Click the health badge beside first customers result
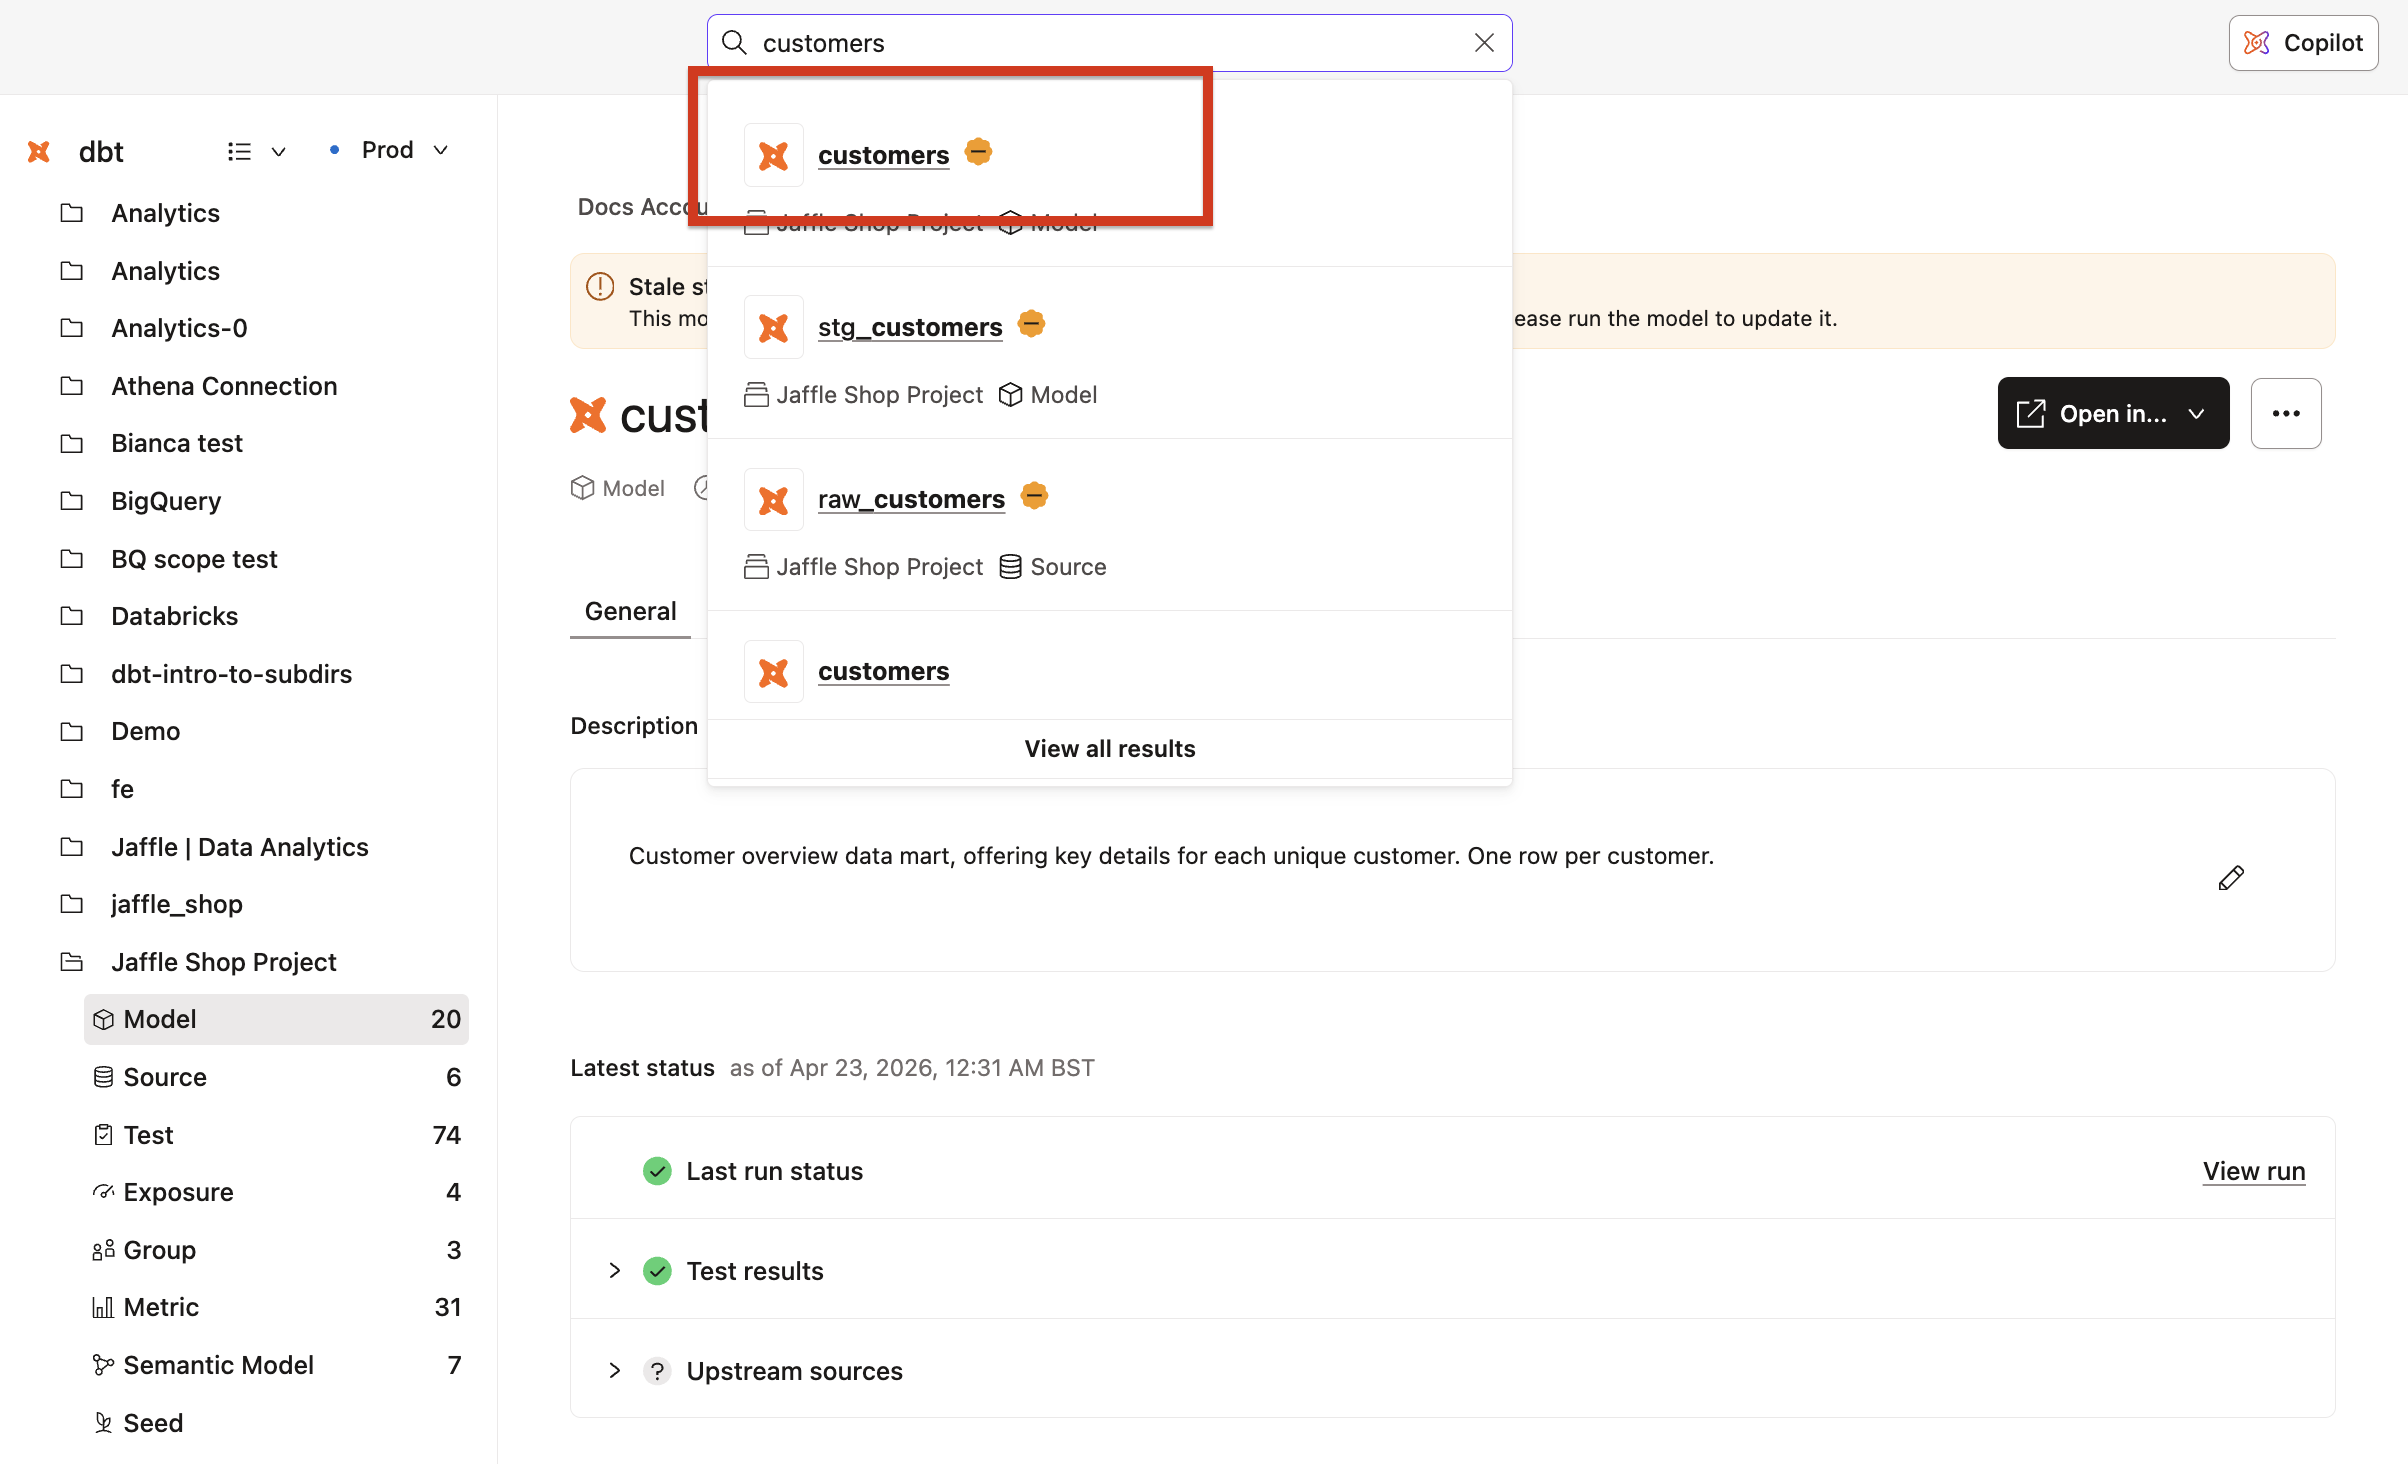2408x1464 pixels. click(978, 152)
